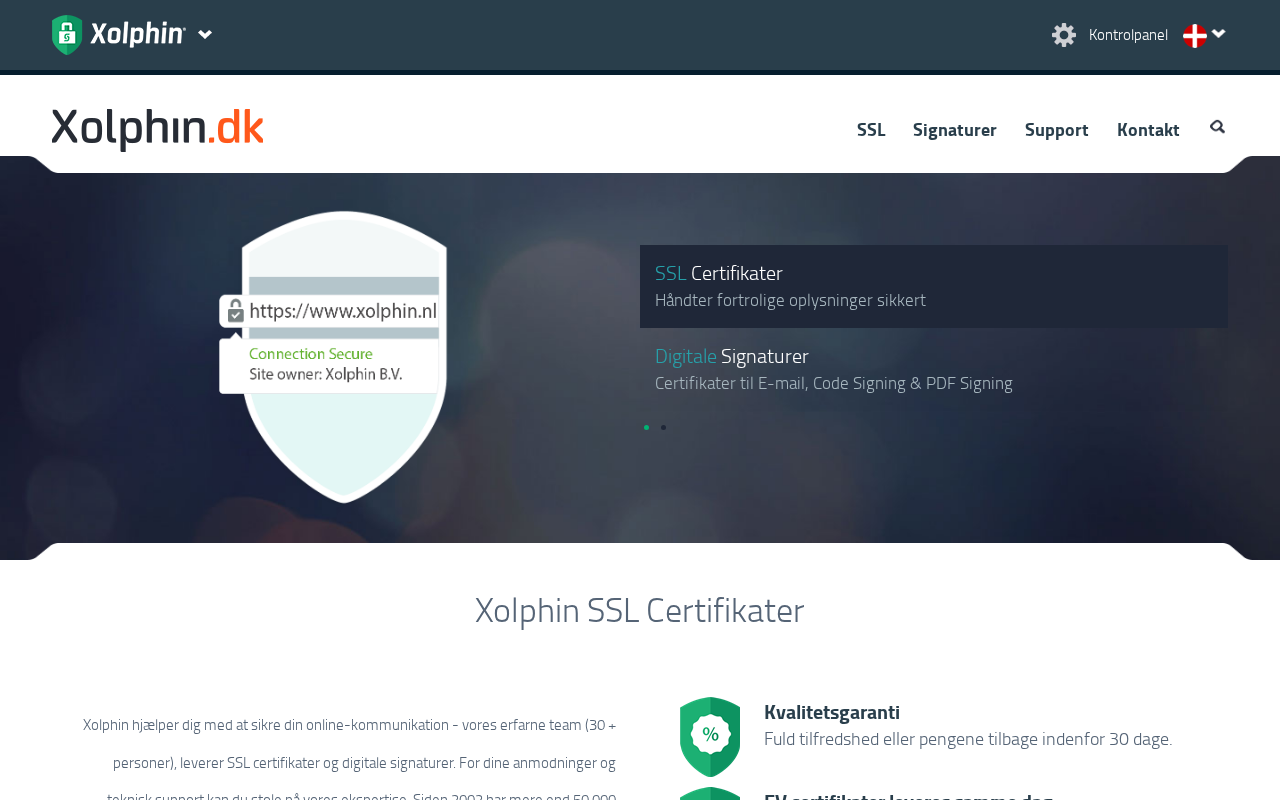Click the Kontrolpanel gear icon

coord(1064,35)
